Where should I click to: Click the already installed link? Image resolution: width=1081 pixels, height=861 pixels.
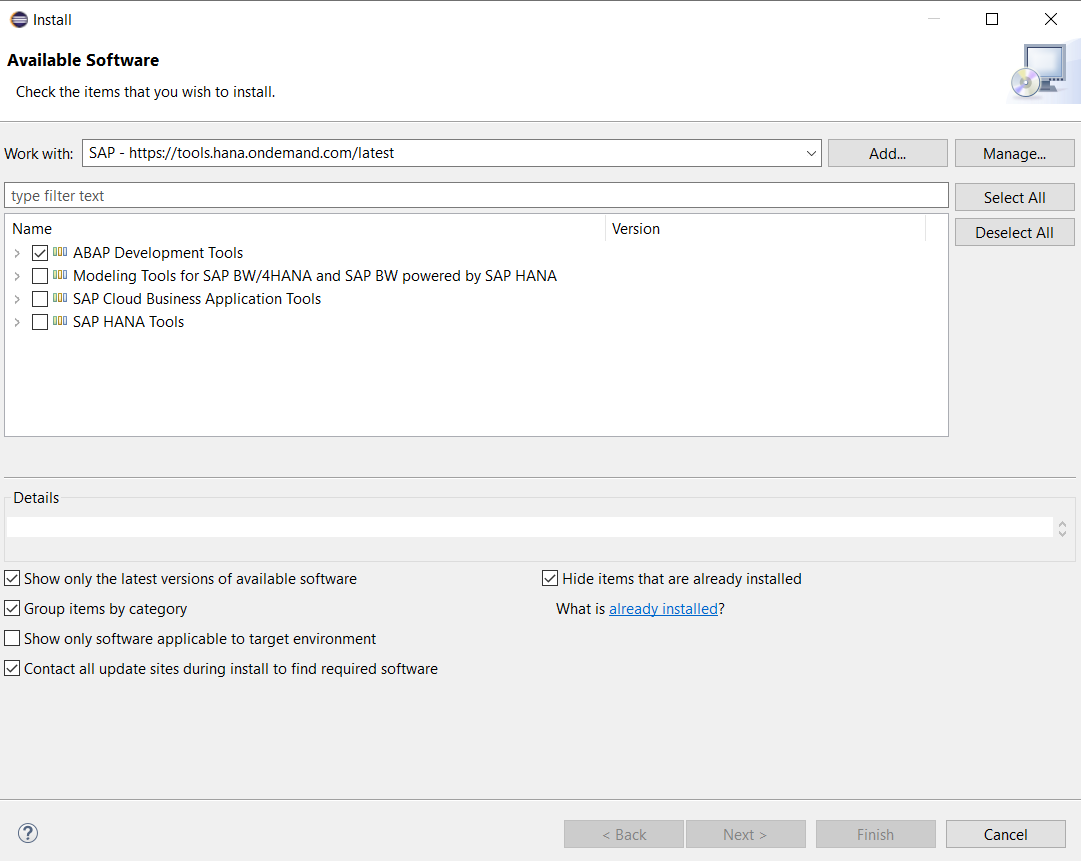point(663,608)
